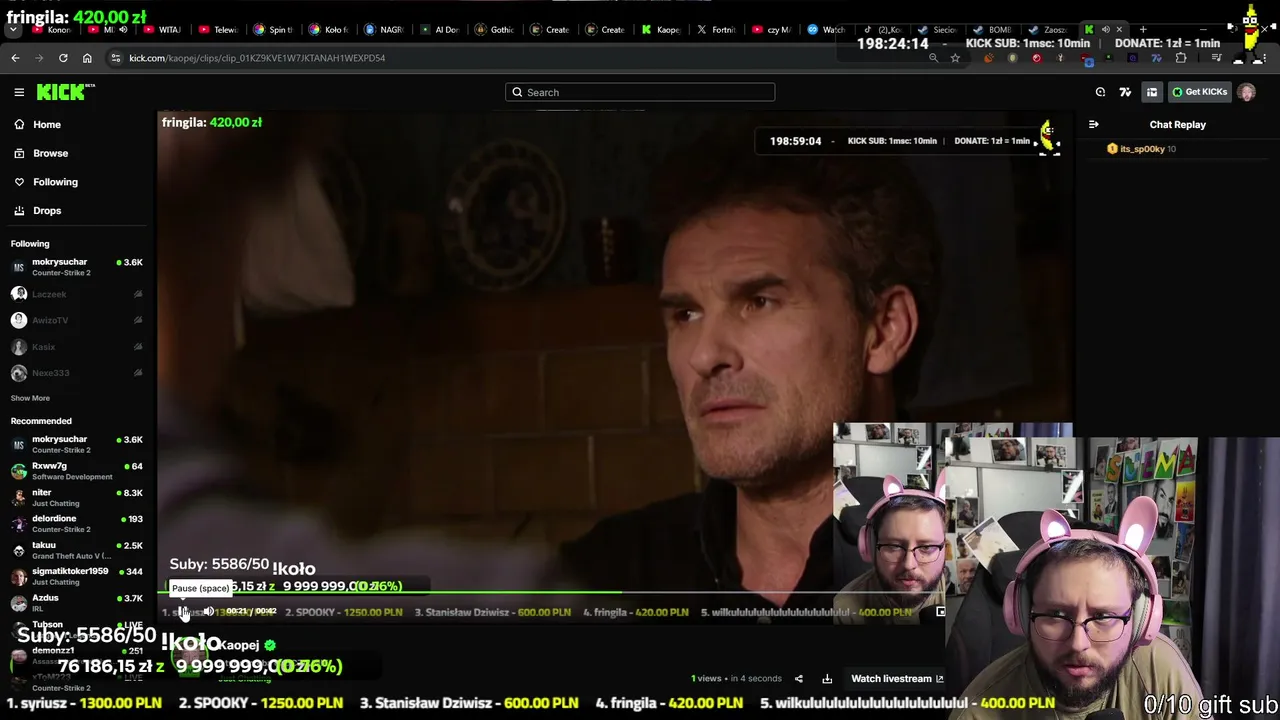Go to the Kick logo homepage
This screenshot has height=720, width=1280.
tap(66, 92)
